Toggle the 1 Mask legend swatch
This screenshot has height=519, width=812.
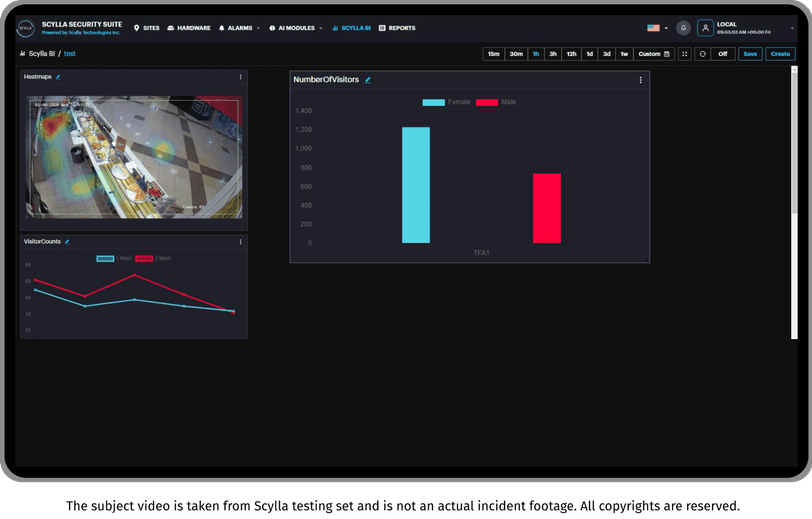105,258
